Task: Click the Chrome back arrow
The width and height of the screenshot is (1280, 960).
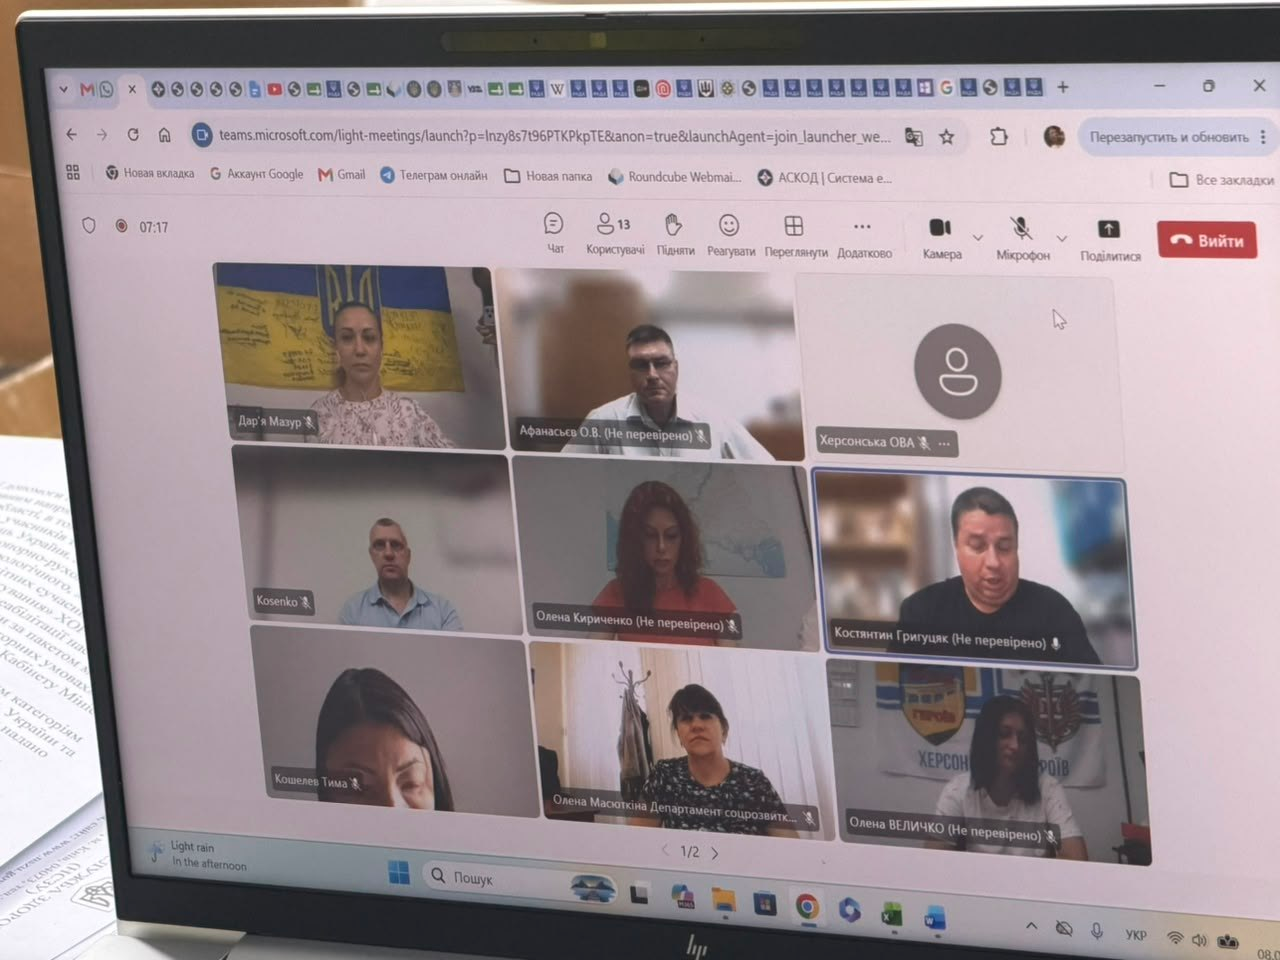Action: click(71, 134)
